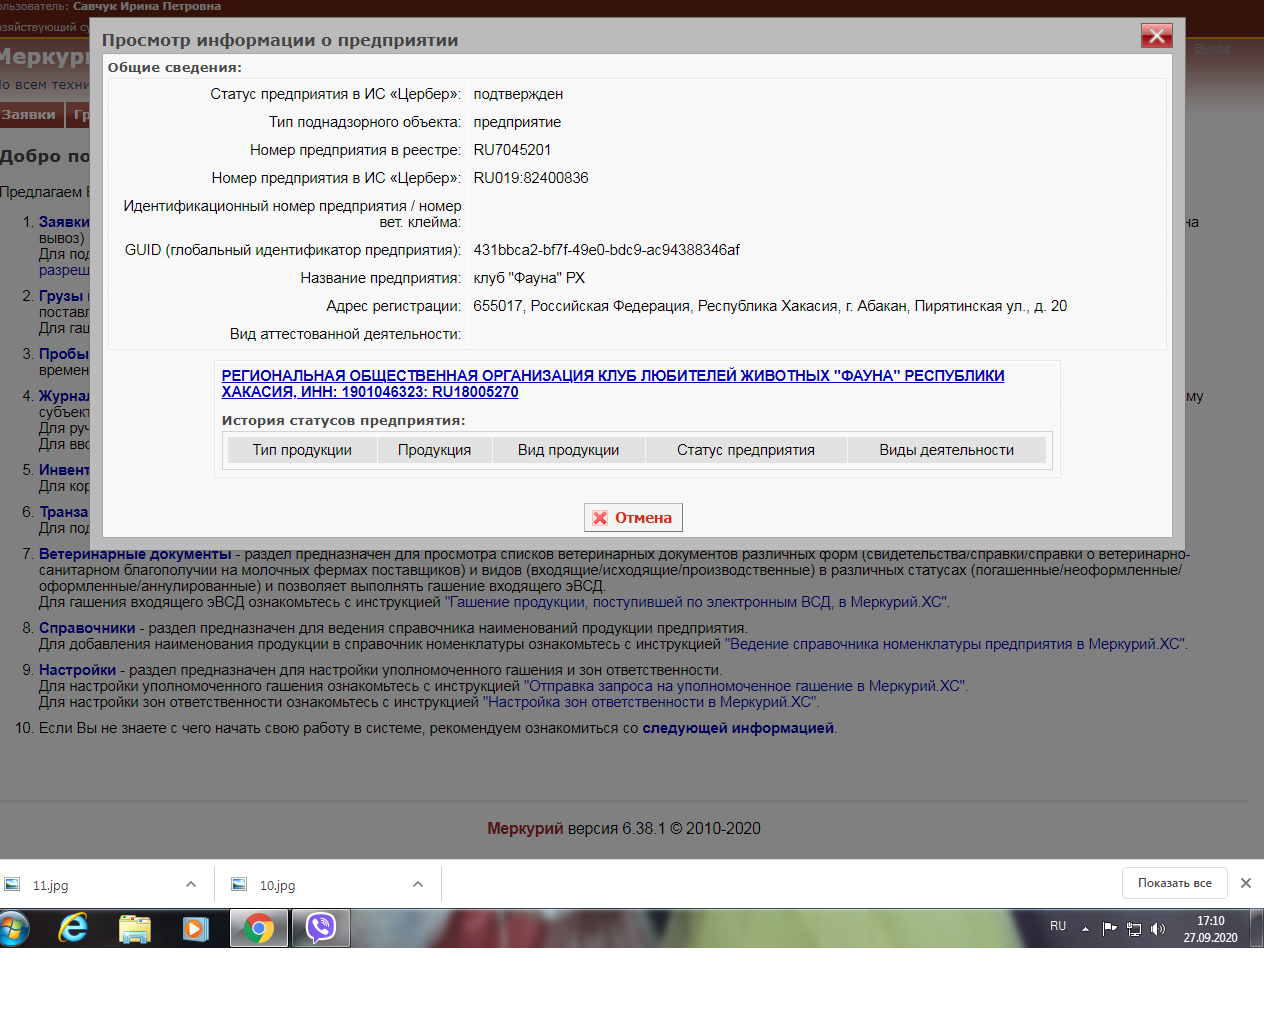Click the Тип продукции column header
Viewport: 1280px width, 1024px height.
pyautogui.click(x=302, y=450)
